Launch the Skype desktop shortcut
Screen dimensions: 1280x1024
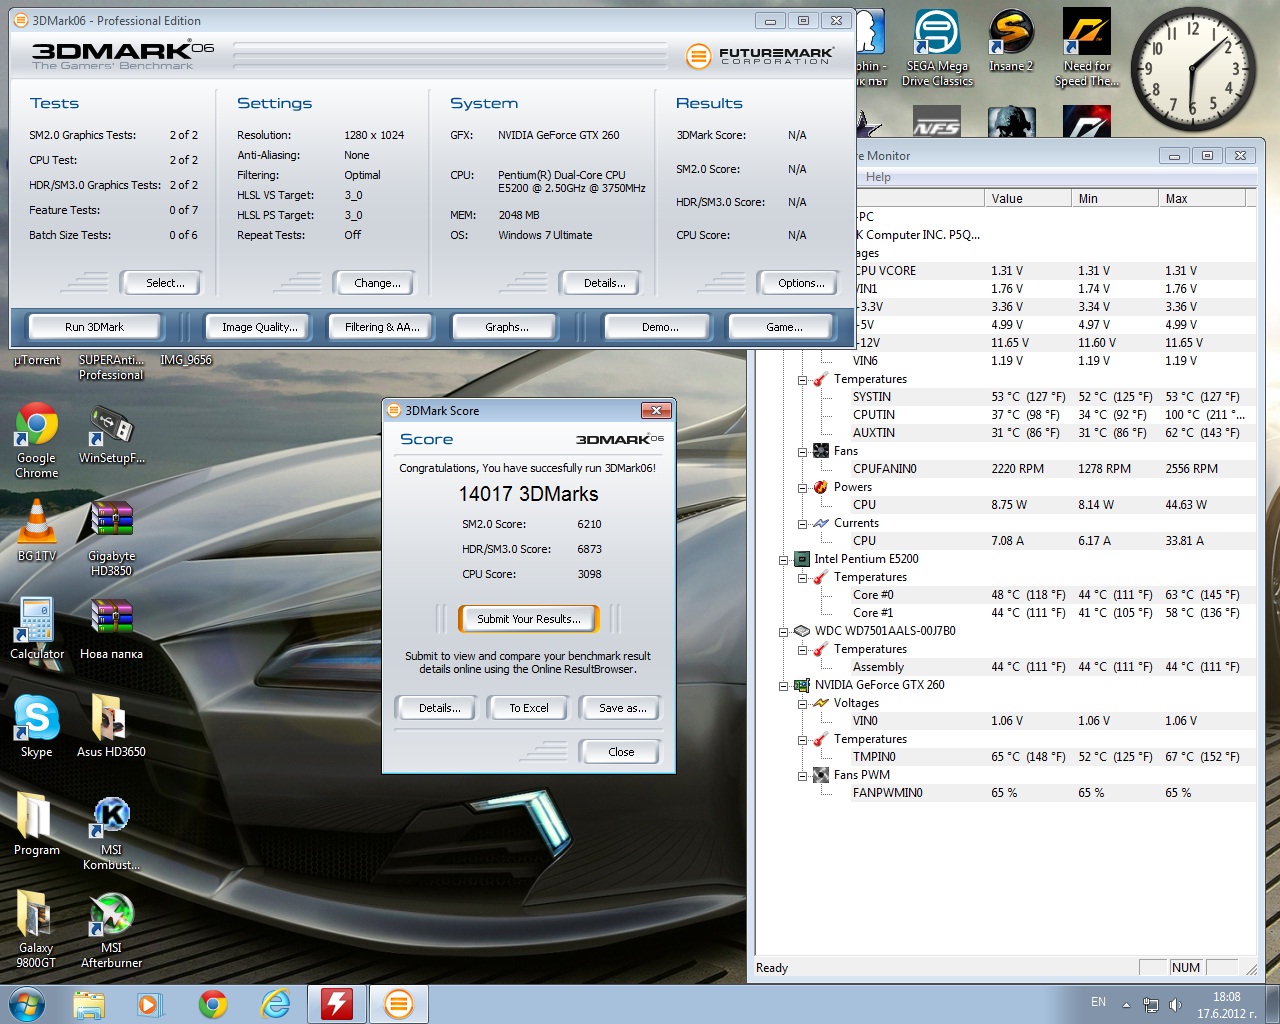click(37, 726)
